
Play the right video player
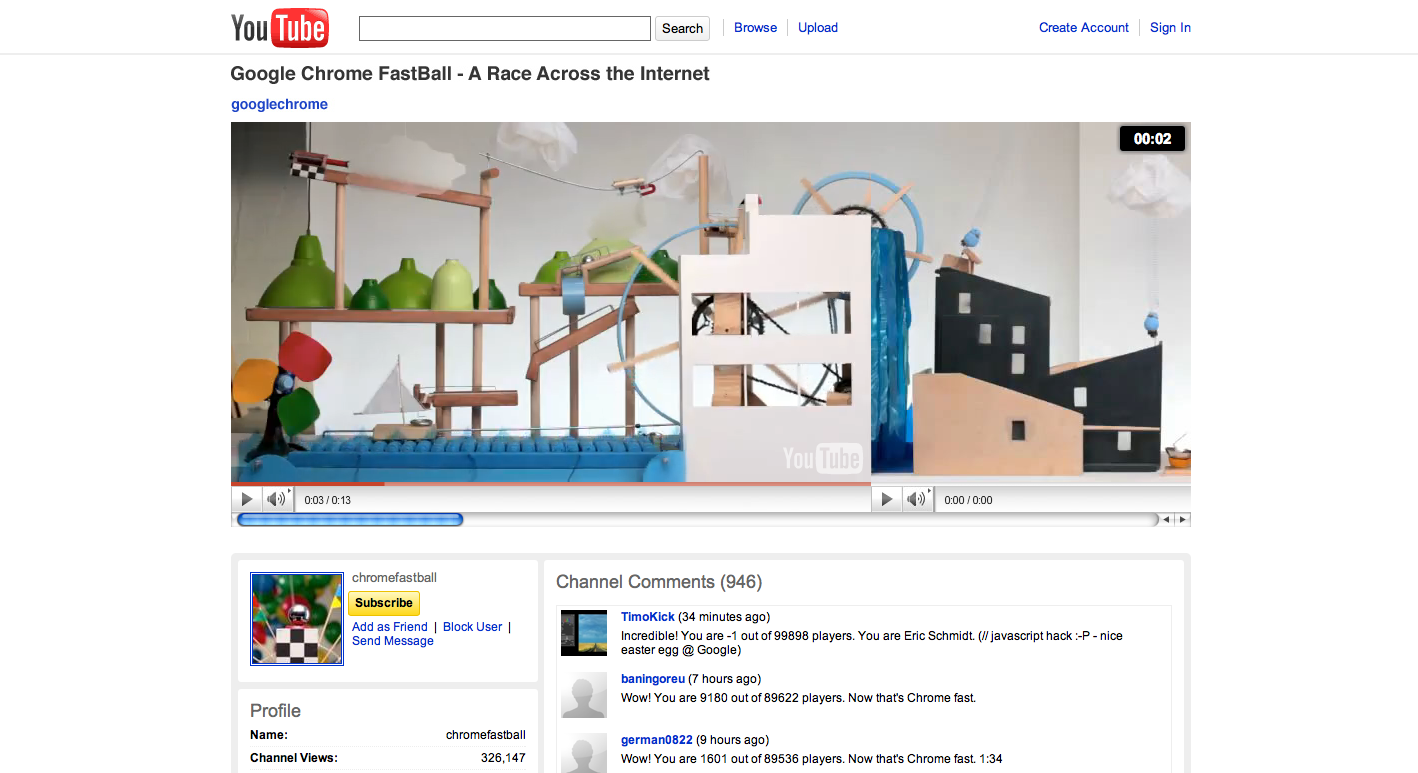tap(886, 499)
